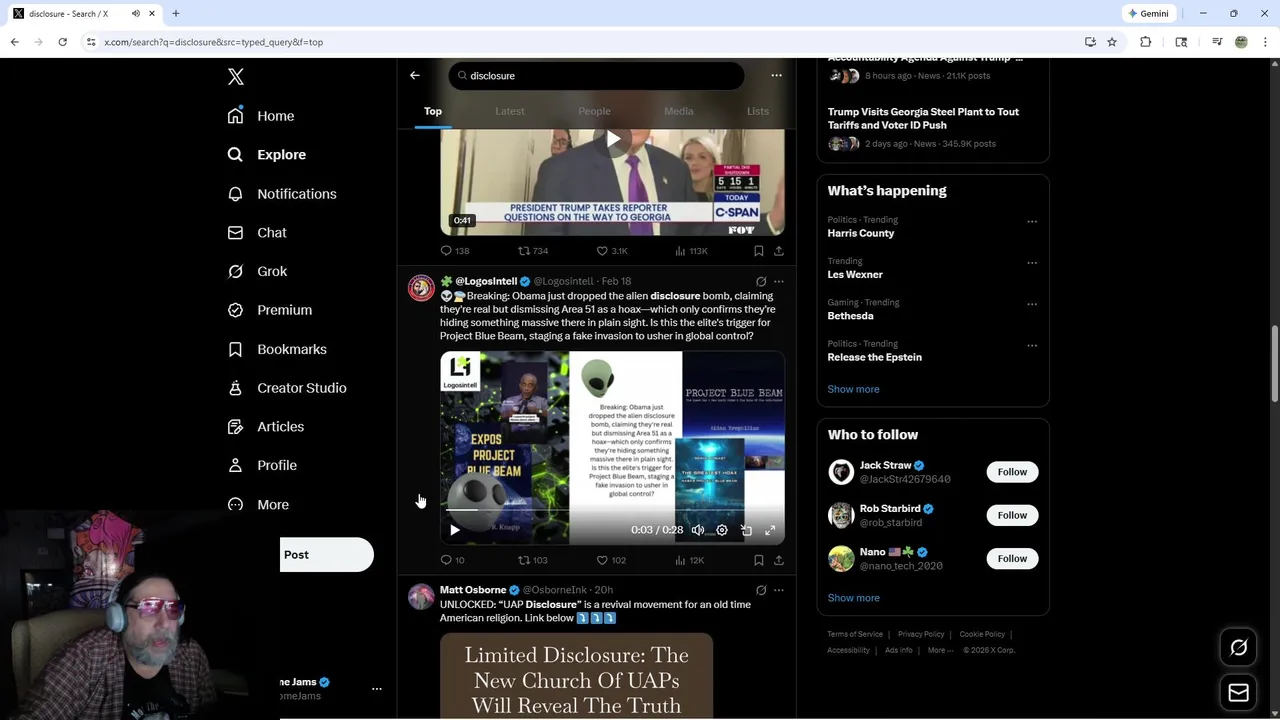Image resolution: width=1280 pixels, height=720 pixels.
Task: Reply to C-SPAN video post with 138 replies
Action: pos(455,251)
